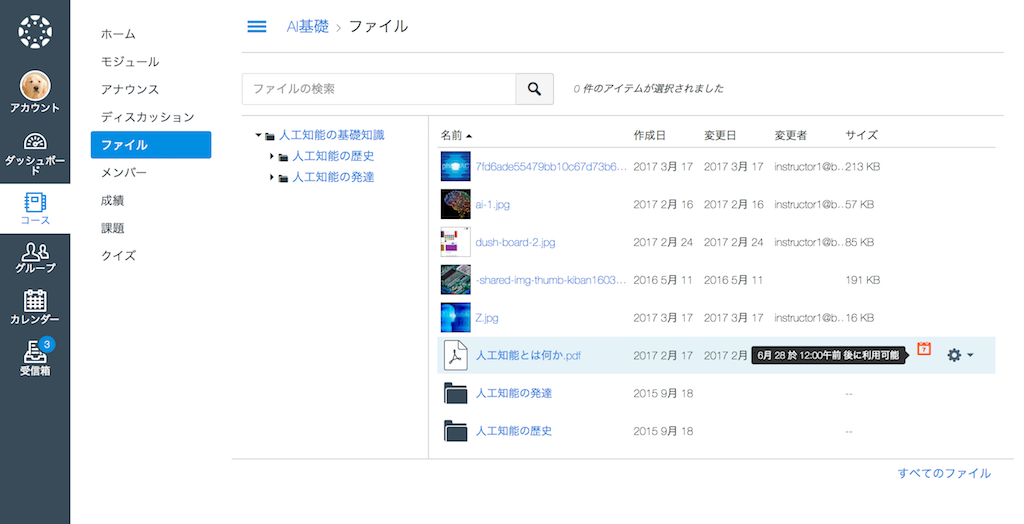This screenshot has height=524, width=1024.
Task: Click すべてのファイル link
Action: coord(944,474)
